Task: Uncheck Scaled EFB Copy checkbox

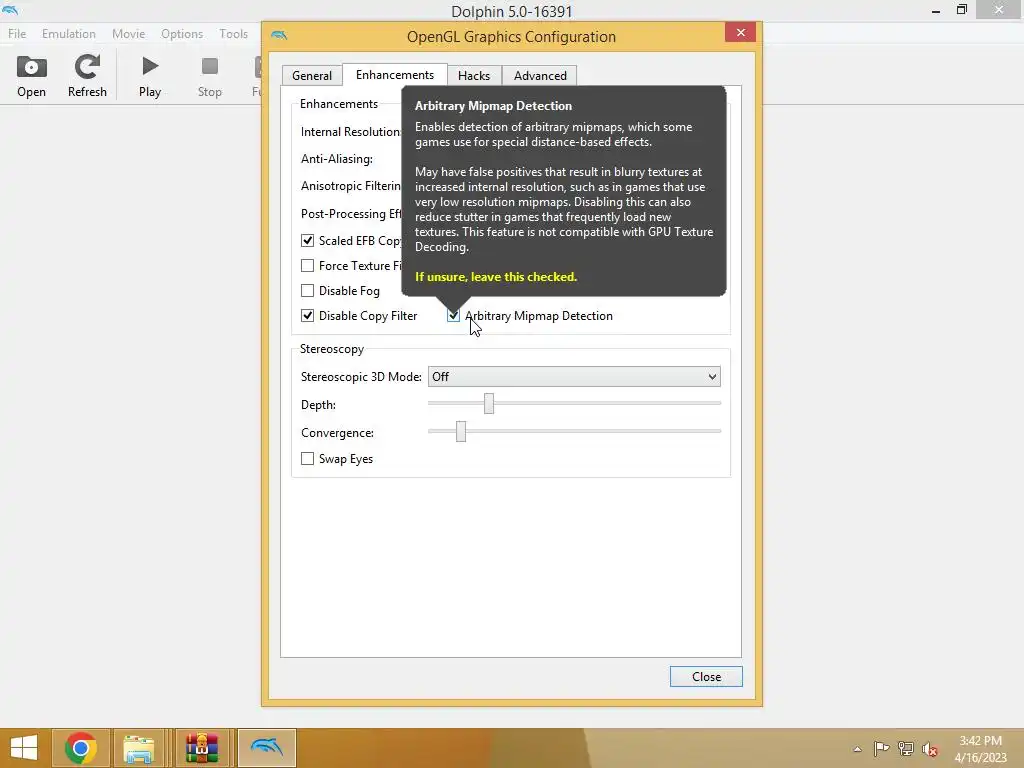Action: pos(307,241)
